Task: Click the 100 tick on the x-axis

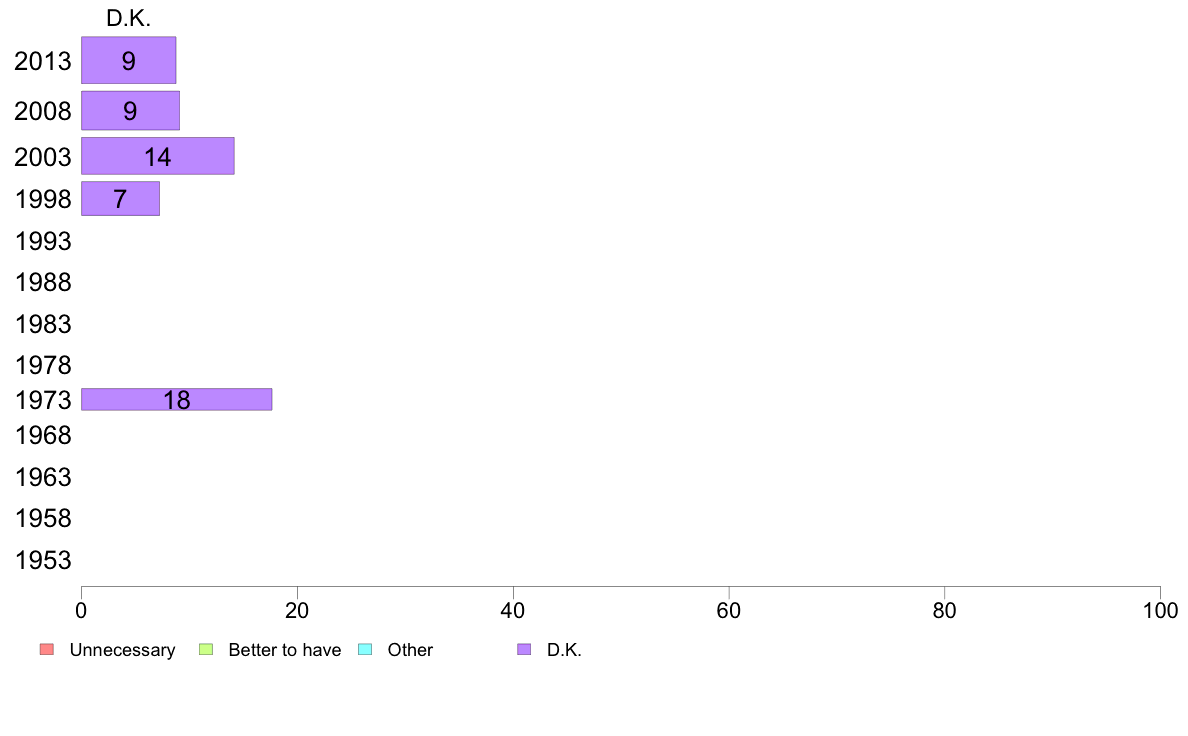Action: 1160,610
